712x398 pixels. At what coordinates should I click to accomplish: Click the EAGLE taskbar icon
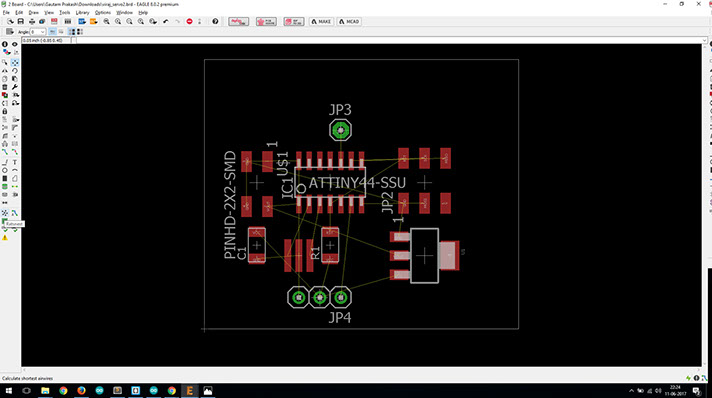click(189, 391)
